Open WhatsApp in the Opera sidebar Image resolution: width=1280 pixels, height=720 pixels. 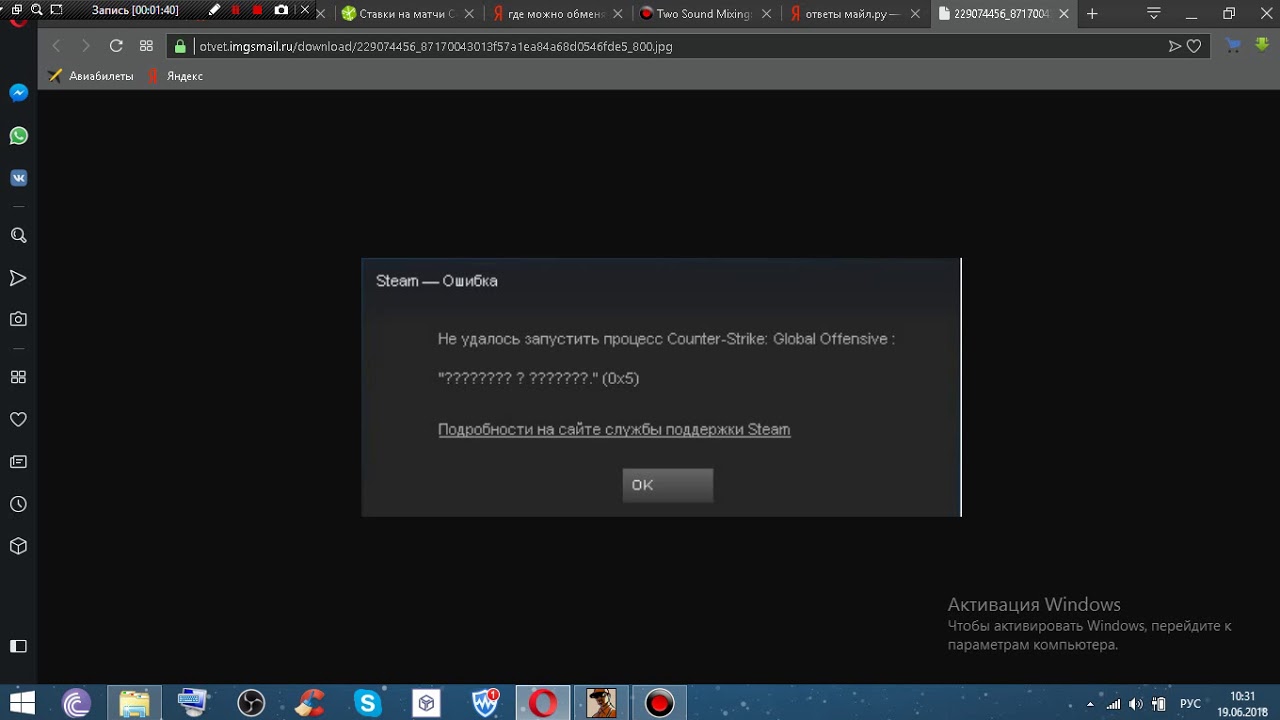(x=18, y=136)
